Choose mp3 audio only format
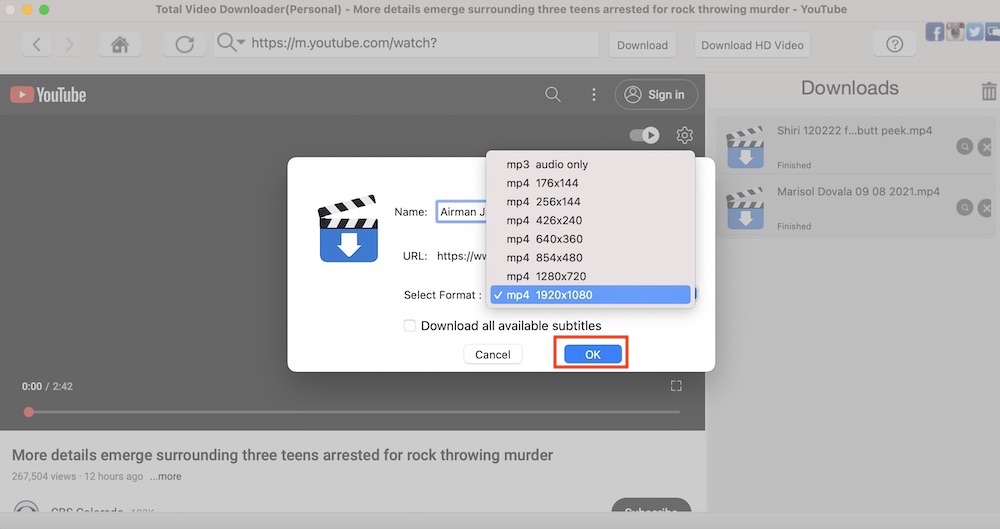The width and height of the screenshot is (1000, 529). point(590,165)
